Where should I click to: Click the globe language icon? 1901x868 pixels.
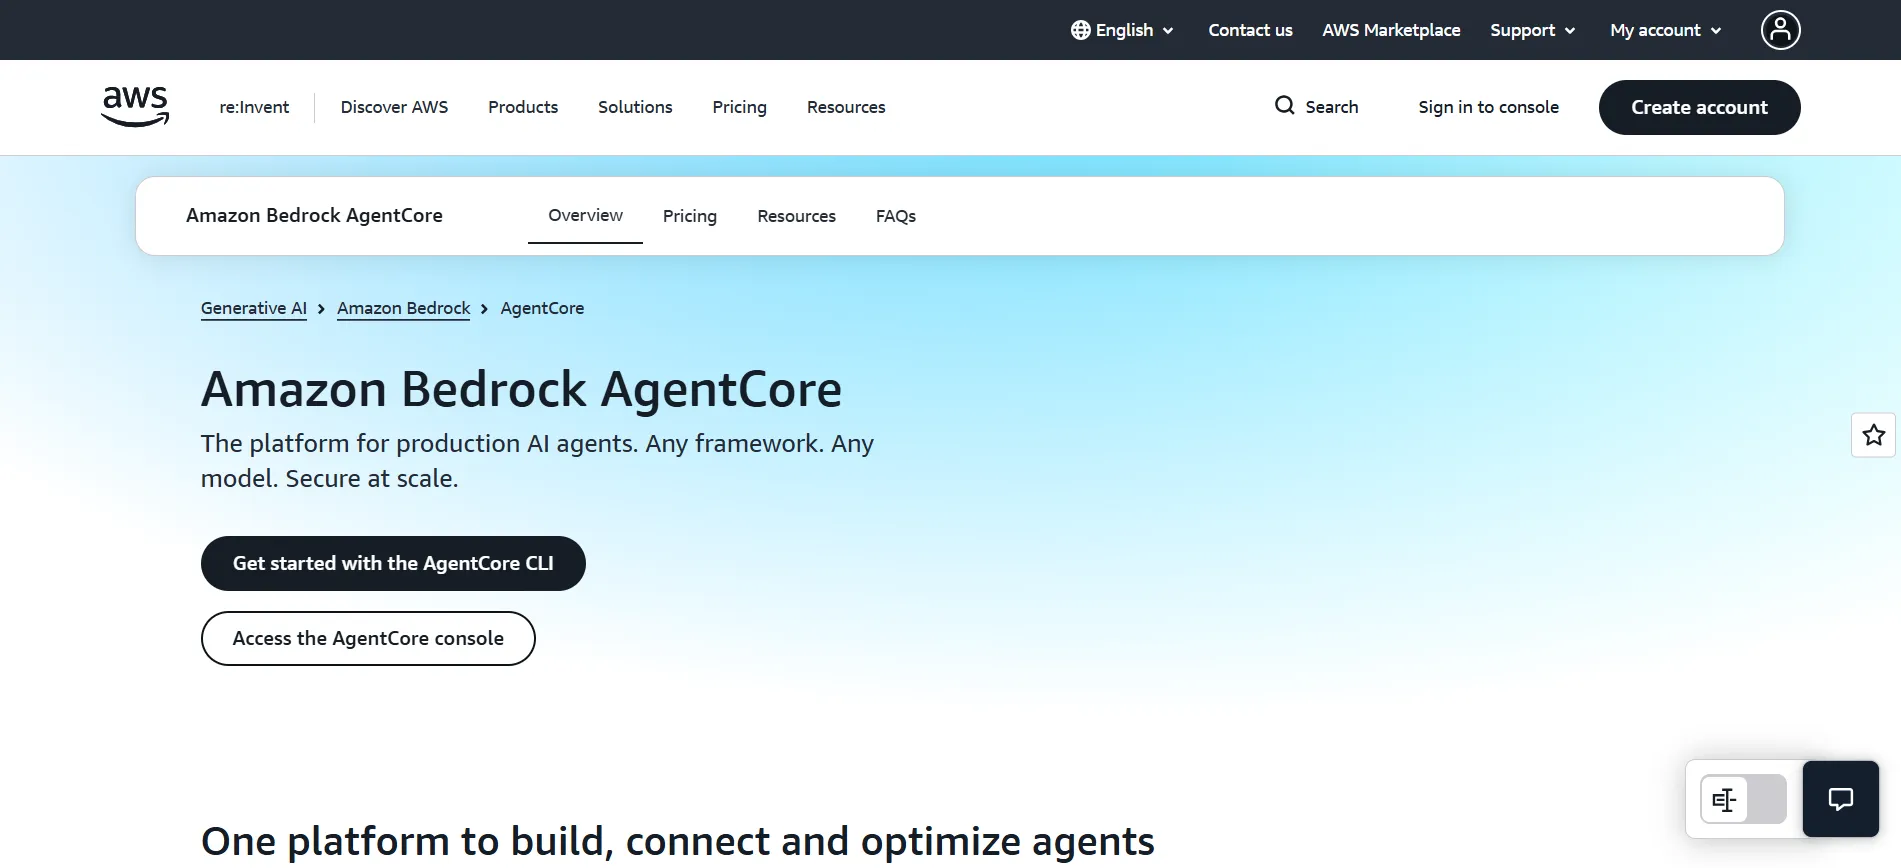[x=1080, y=30]
